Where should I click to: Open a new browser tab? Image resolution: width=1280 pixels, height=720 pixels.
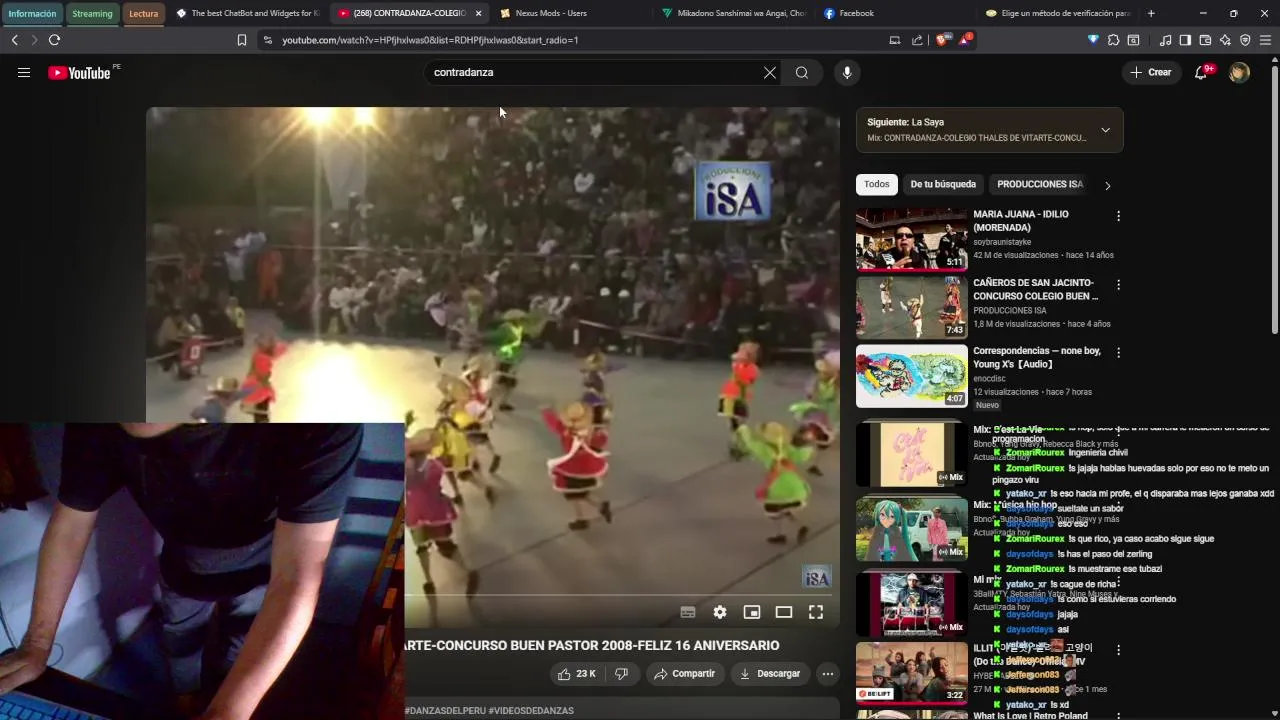click(1151, 13)
